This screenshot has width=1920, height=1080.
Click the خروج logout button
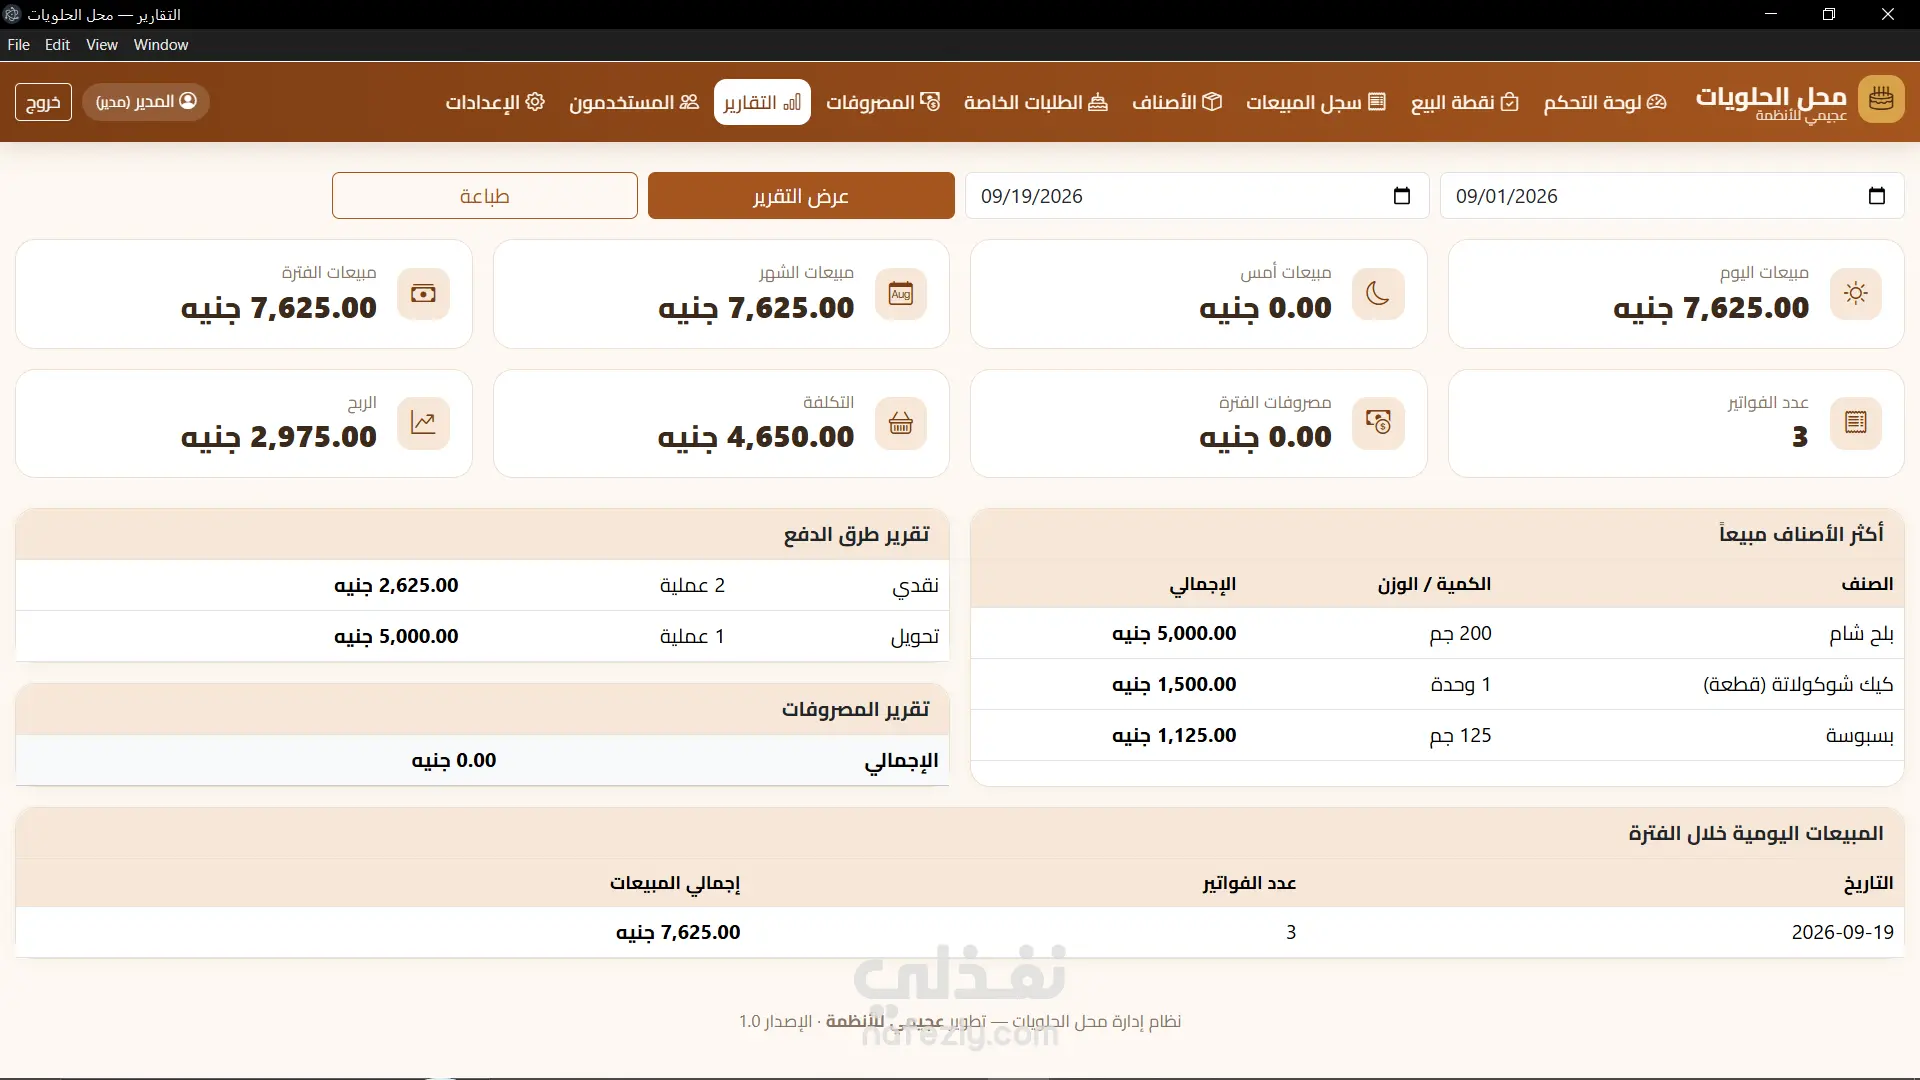click(x=43, y=102)
